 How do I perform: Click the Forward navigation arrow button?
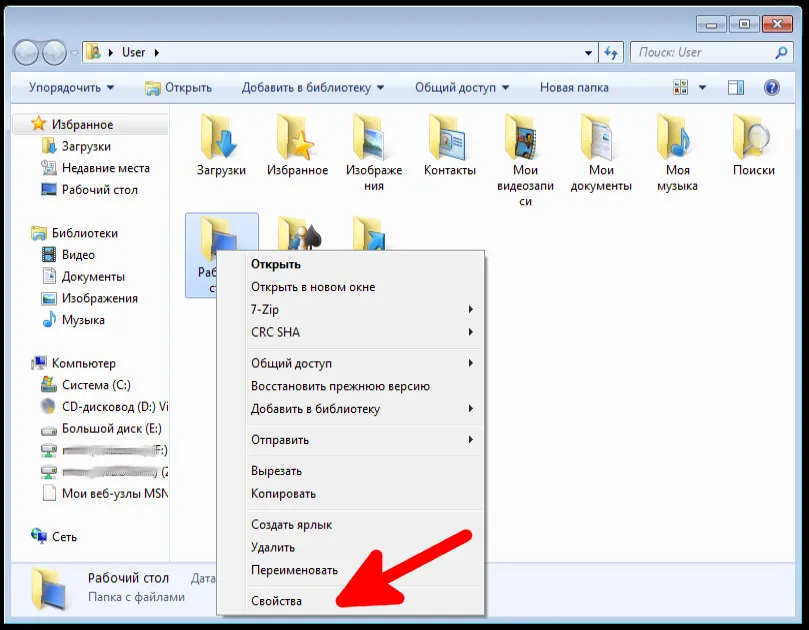pos(54,52)
